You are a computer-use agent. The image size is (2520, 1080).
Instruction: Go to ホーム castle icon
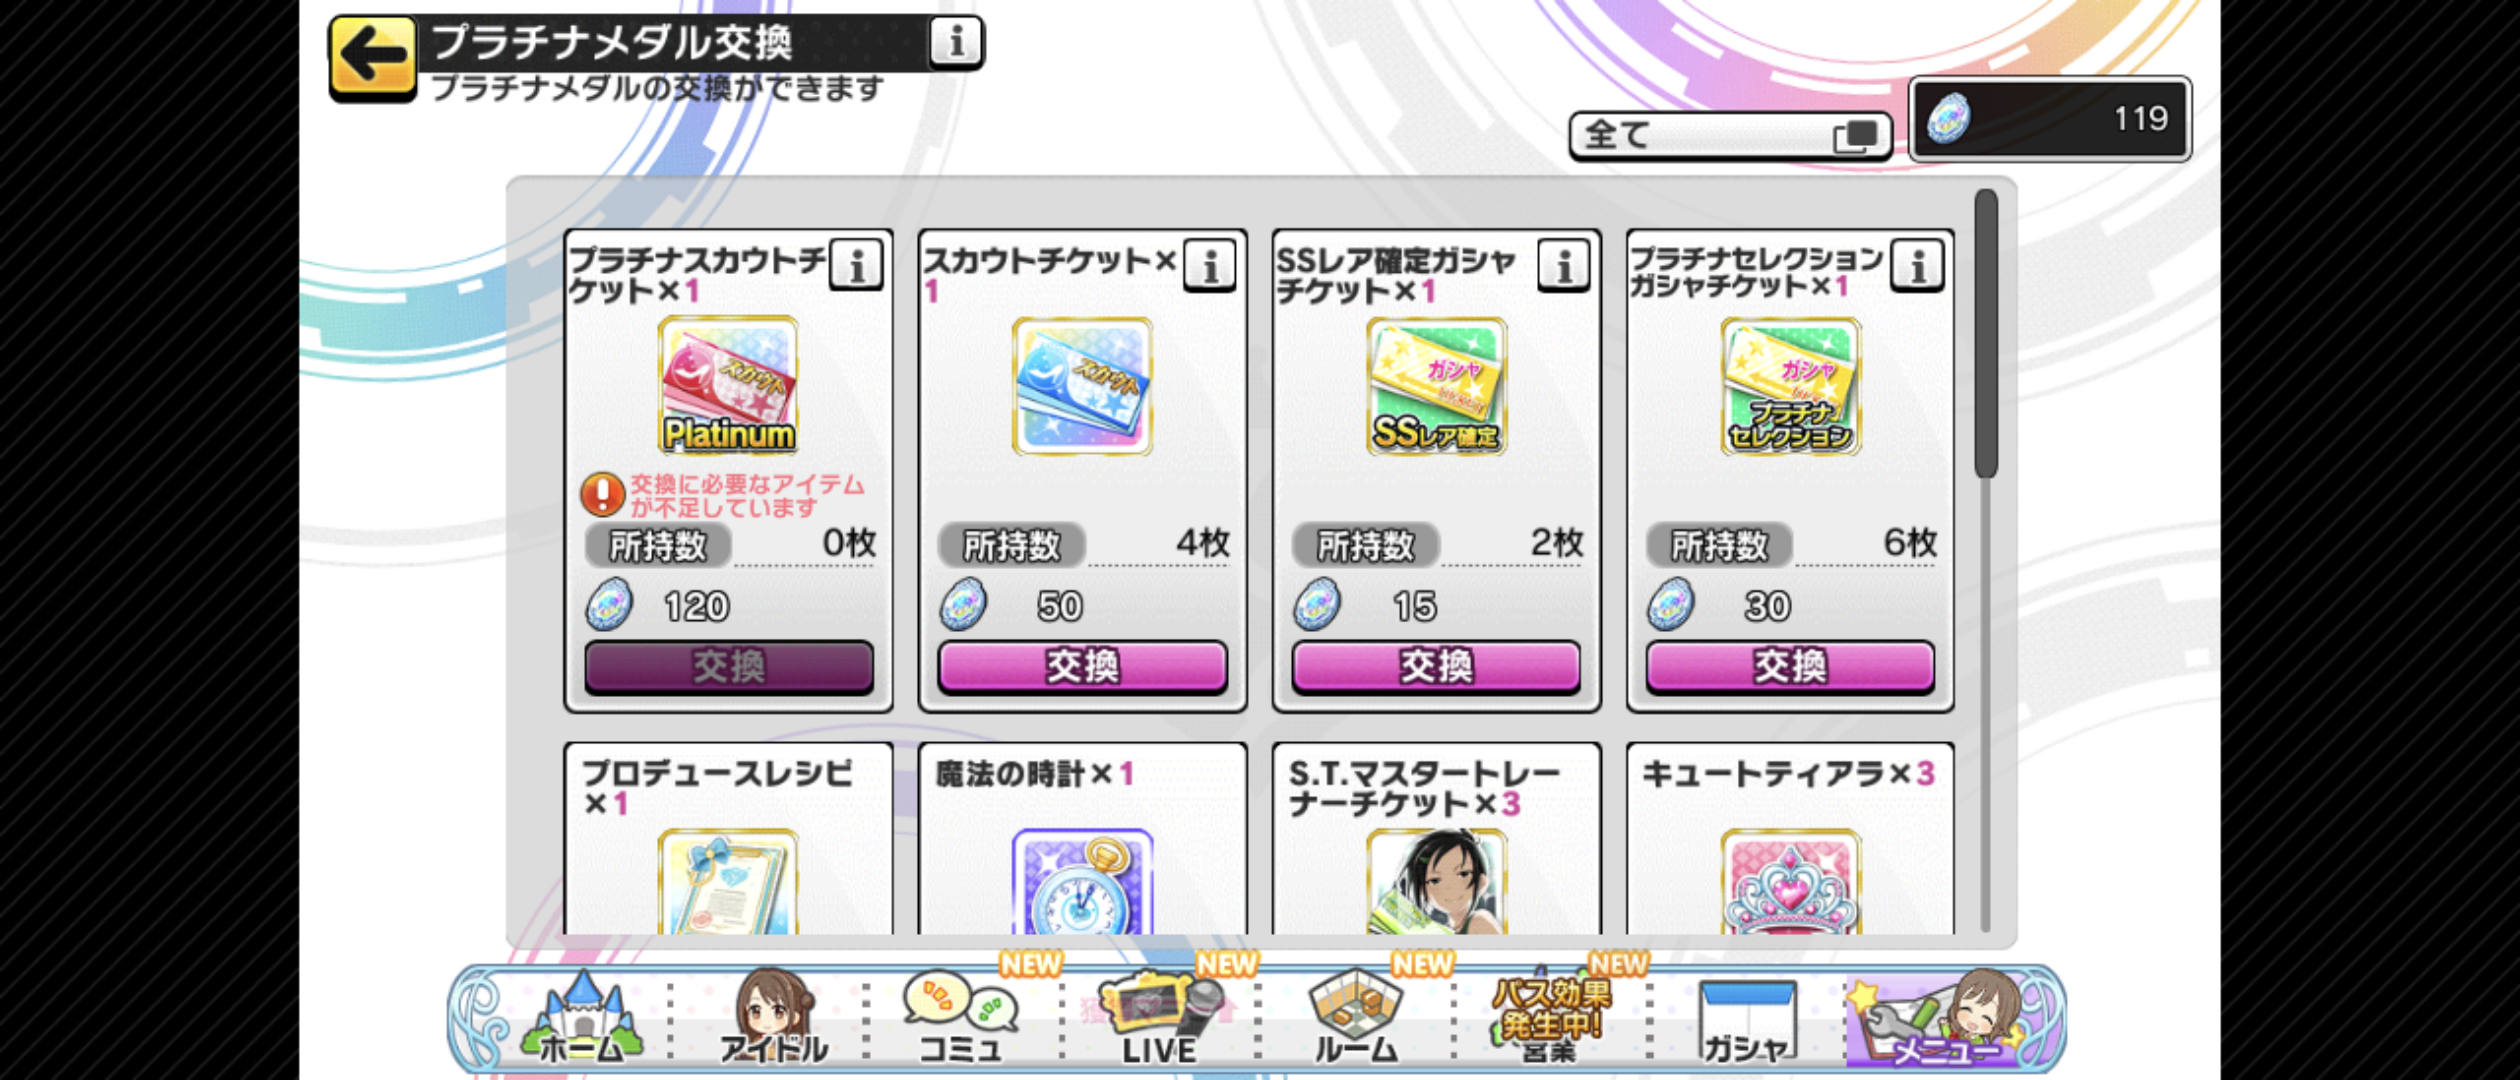coord(582,1018)
